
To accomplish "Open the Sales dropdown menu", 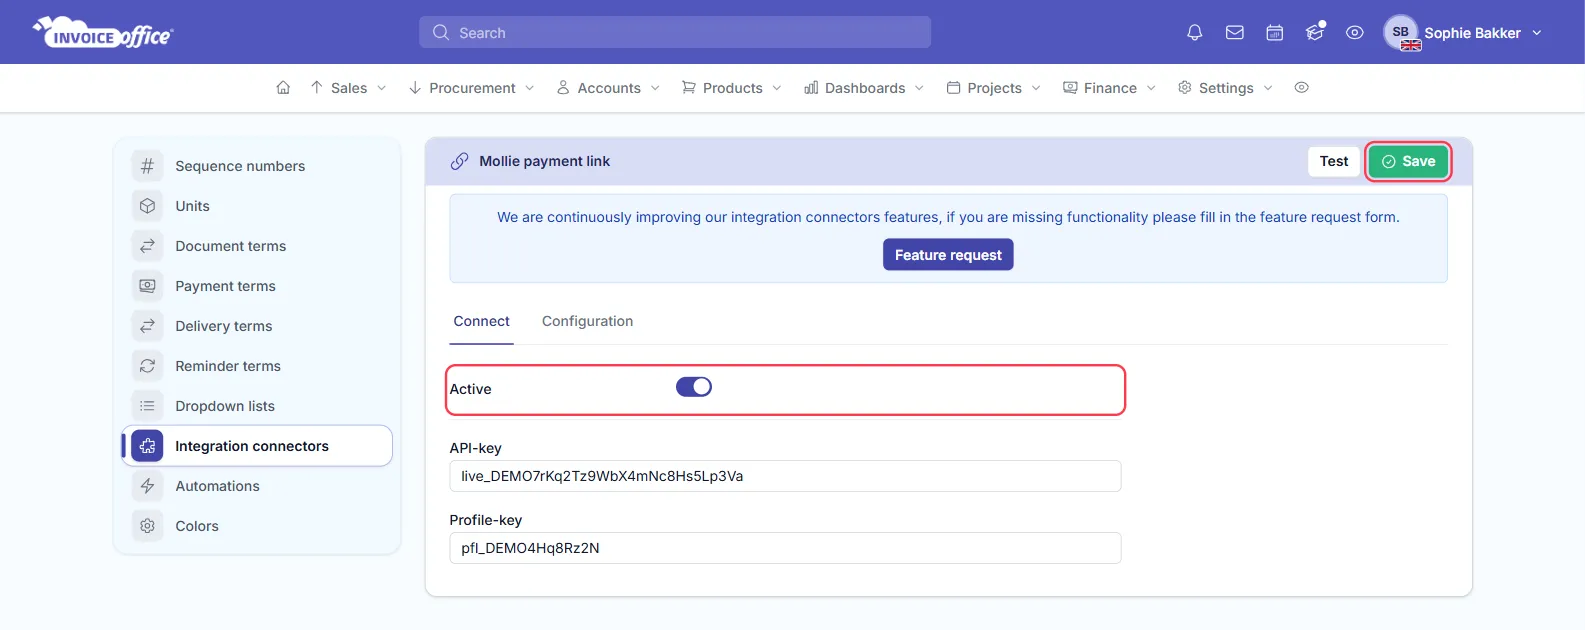I will tap(348, 88).
